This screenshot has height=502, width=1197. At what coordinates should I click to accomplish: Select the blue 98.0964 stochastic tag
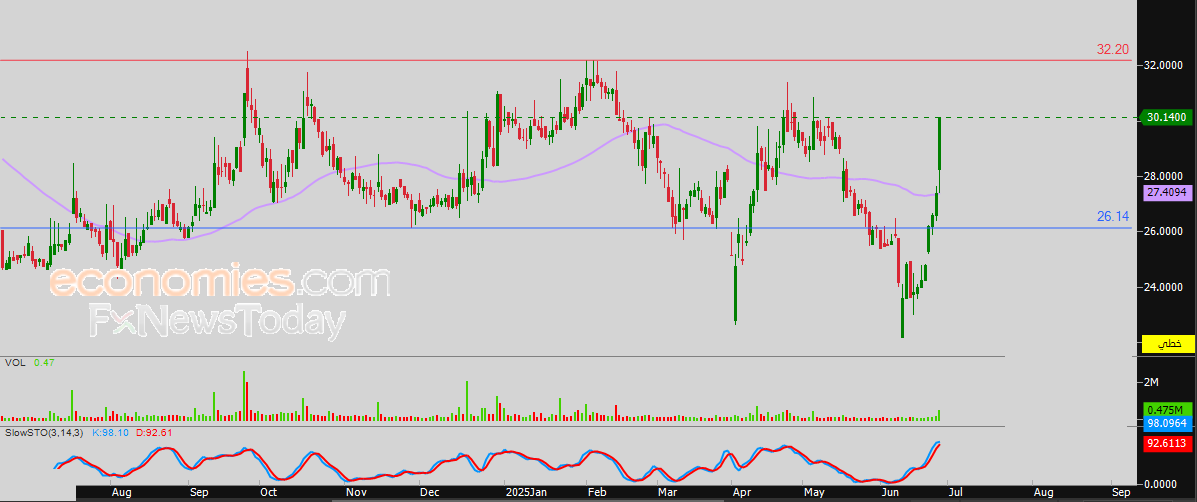point(1166,423)
